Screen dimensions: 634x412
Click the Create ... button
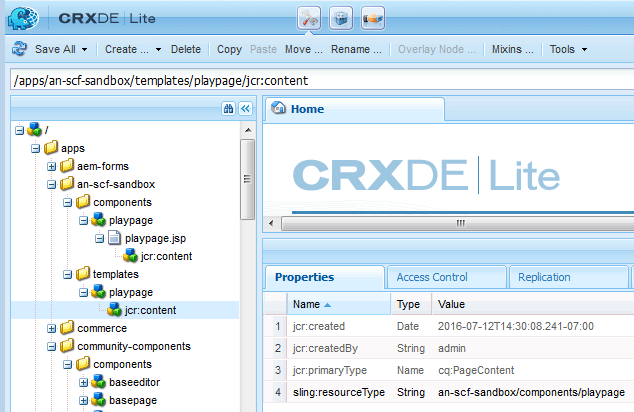pyautogui.click(x=127, y=49)
